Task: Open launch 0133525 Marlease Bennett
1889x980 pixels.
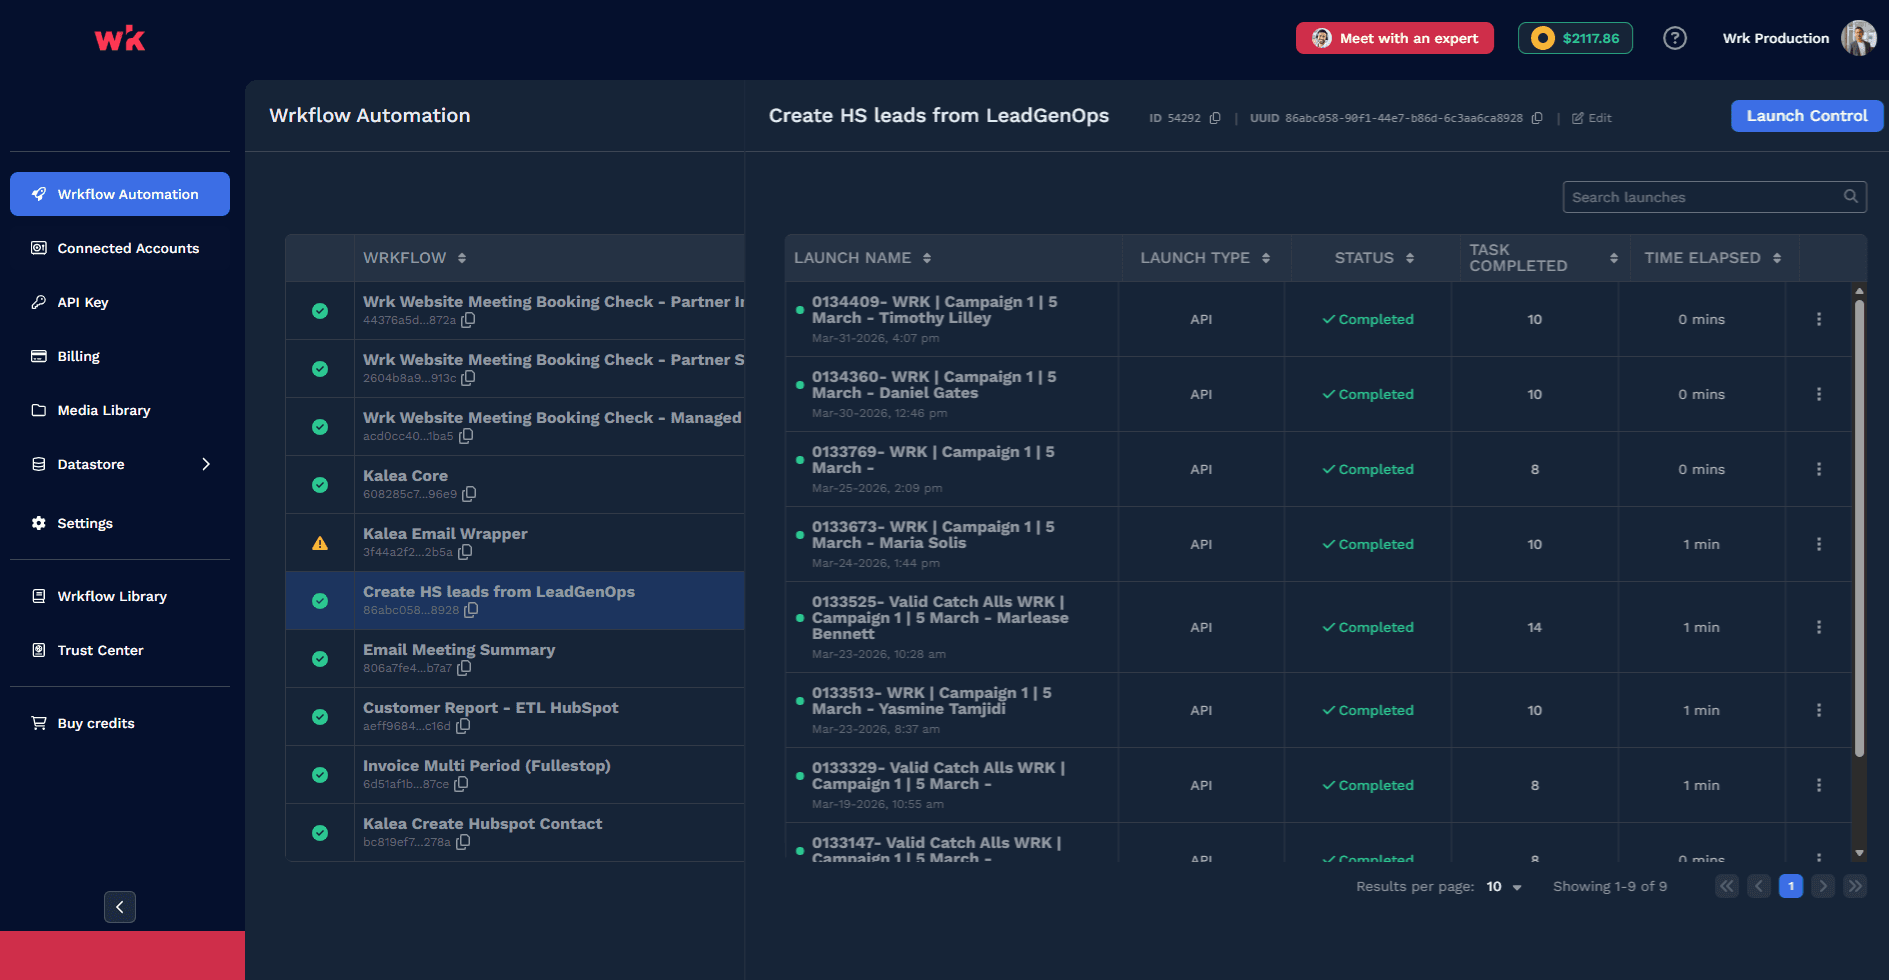Action: 940,618
